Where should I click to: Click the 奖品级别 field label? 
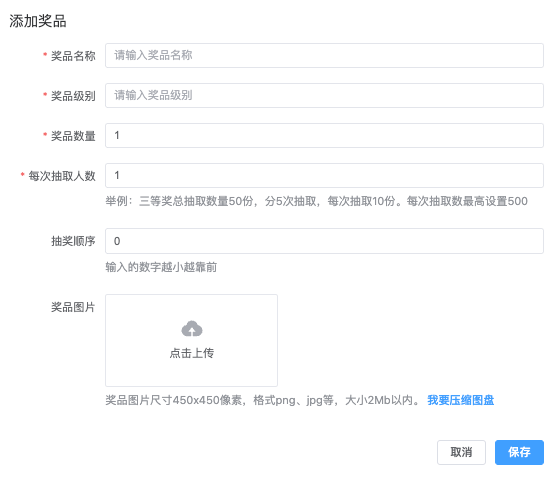coord(73,96)
